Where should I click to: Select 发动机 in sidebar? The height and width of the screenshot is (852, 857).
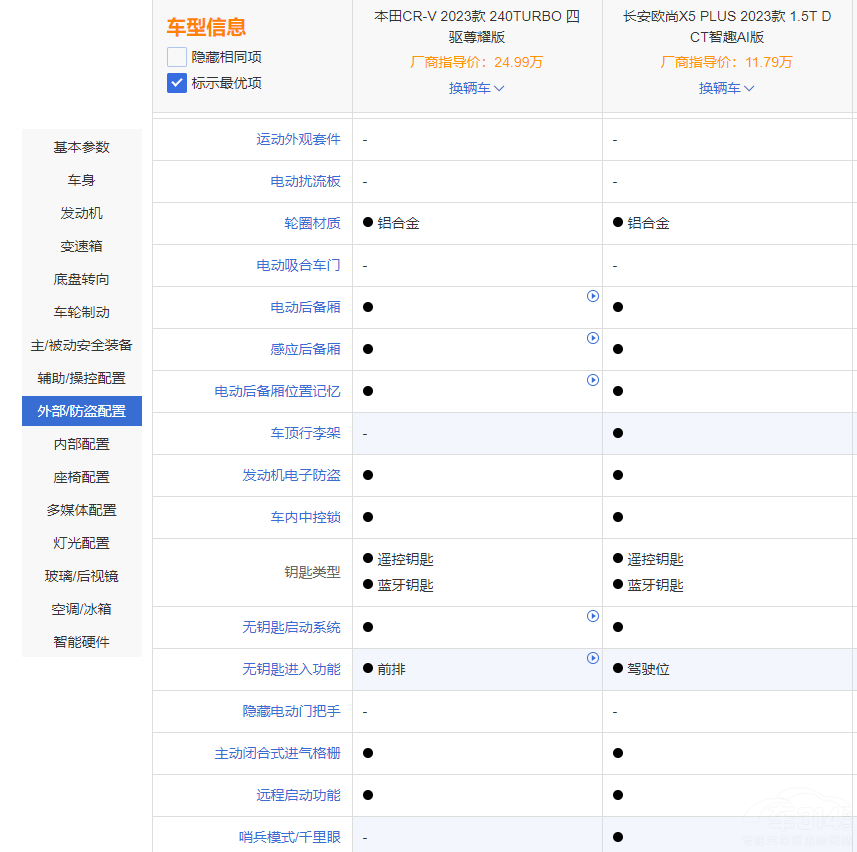point(82,213)
